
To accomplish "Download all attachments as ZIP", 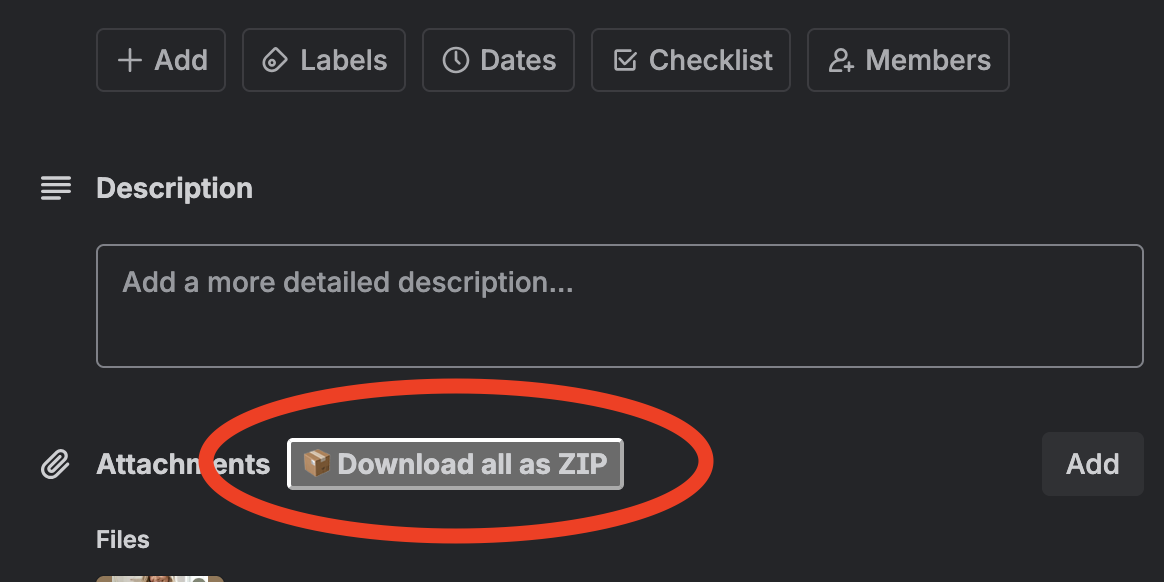I will point(455,463).
